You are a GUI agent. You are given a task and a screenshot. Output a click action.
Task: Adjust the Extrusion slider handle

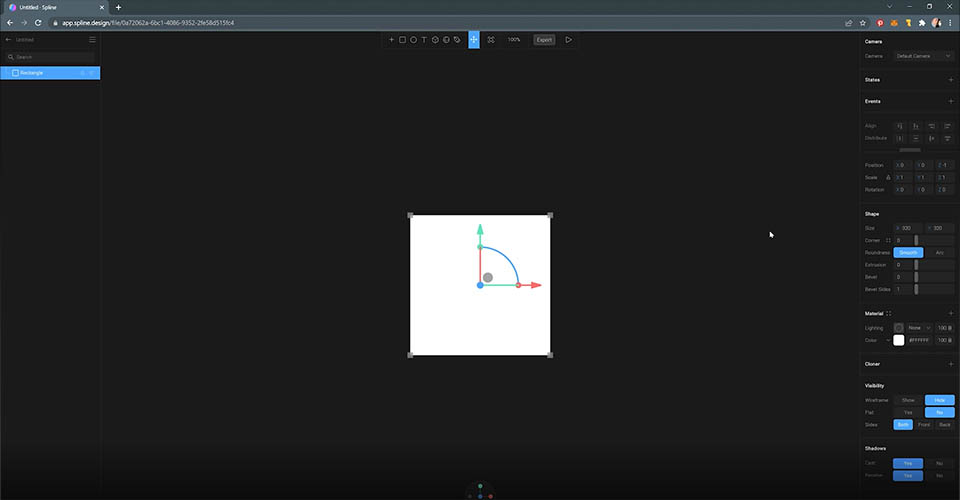pos(916,265)
